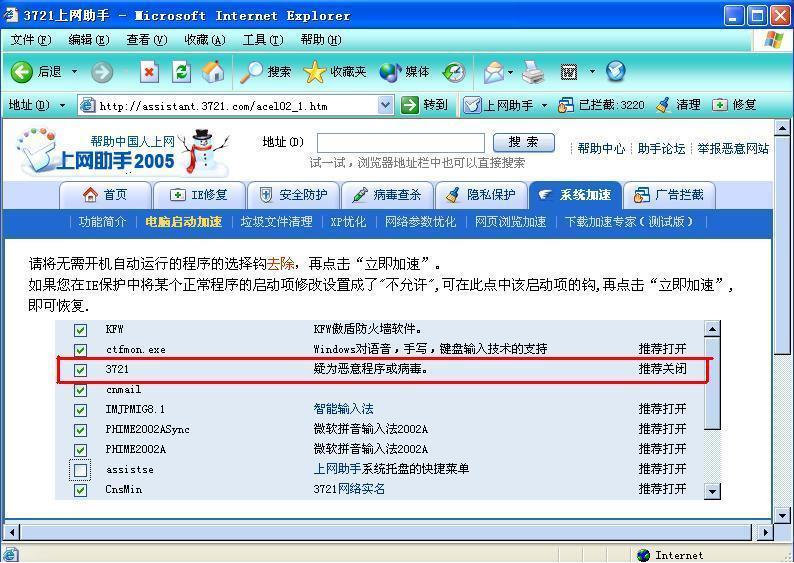This screenshot has width=794, height=563.
Task: Enable the assistse startup checkbox
Action: point(80,470)
